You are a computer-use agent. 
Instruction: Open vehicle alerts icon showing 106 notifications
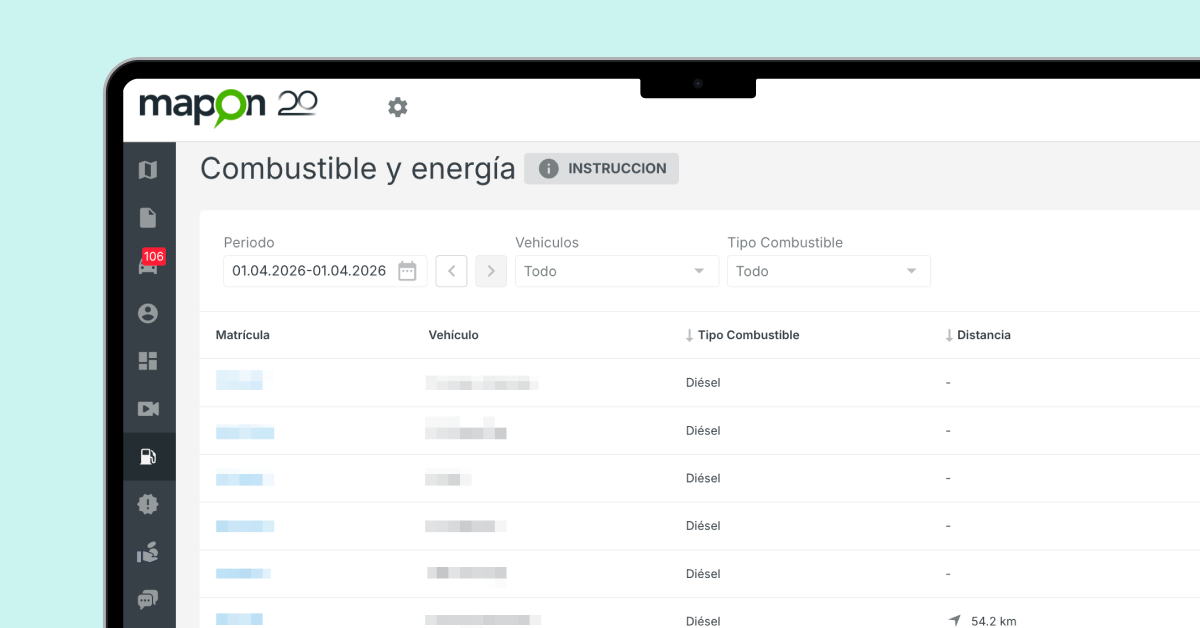(x=148, y=265)
